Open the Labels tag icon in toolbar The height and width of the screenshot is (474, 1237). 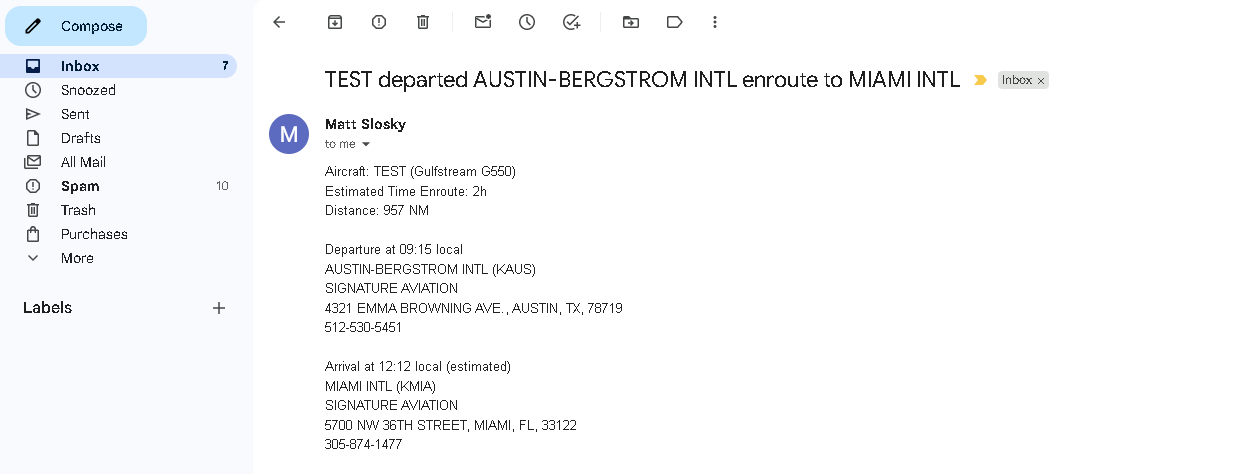coord(675,22)
